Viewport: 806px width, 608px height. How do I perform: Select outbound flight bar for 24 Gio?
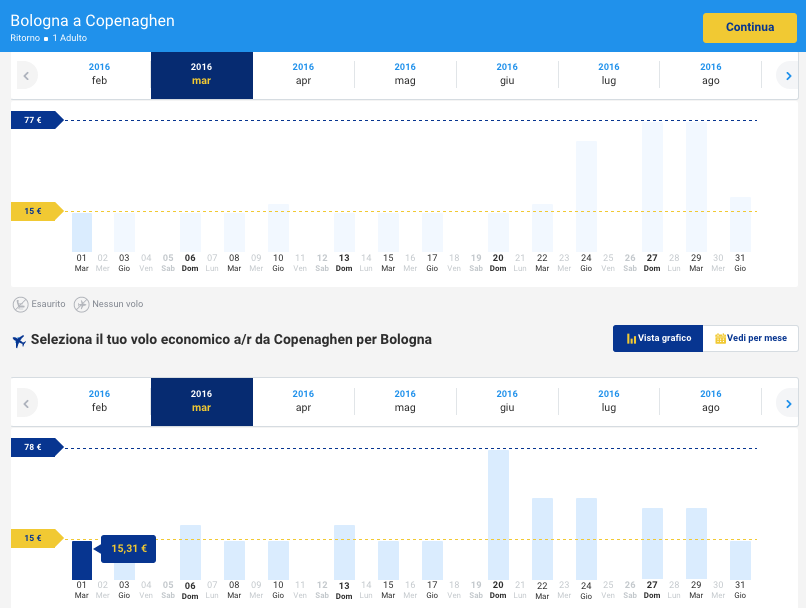[586, 196]
